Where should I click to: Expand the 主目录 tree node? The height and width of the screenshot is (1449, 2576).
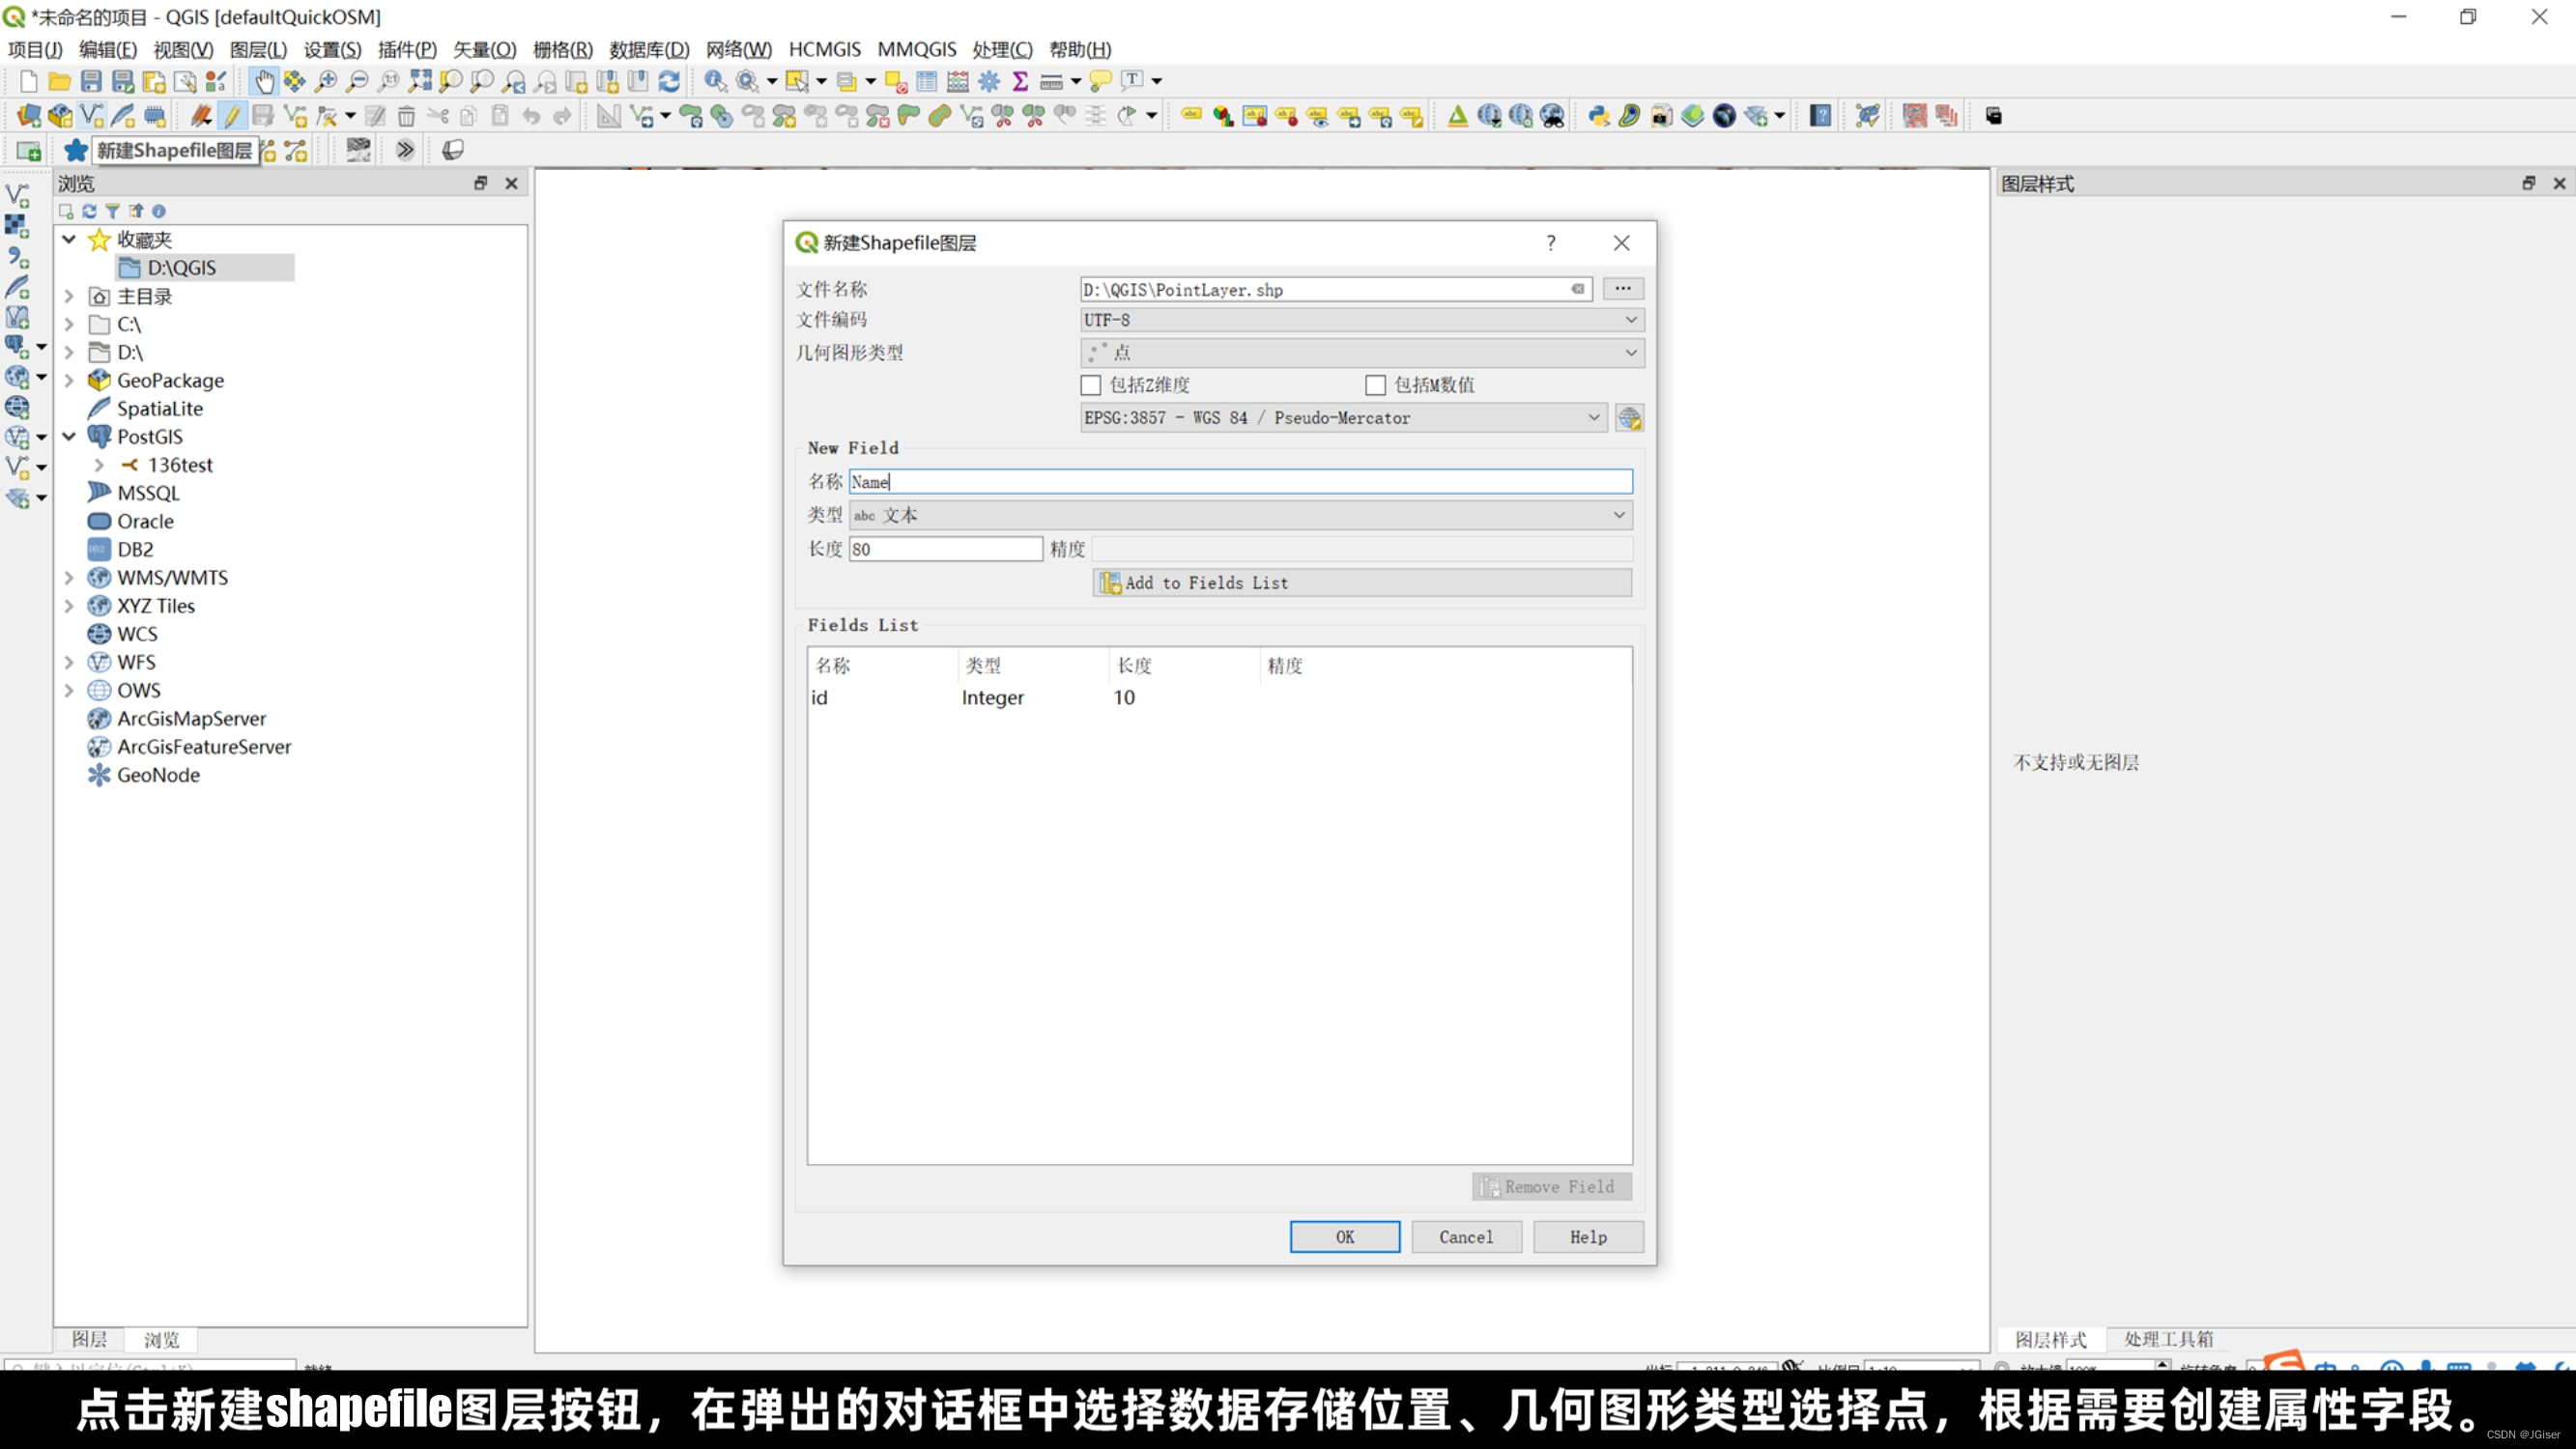click(x=69, y=296)
